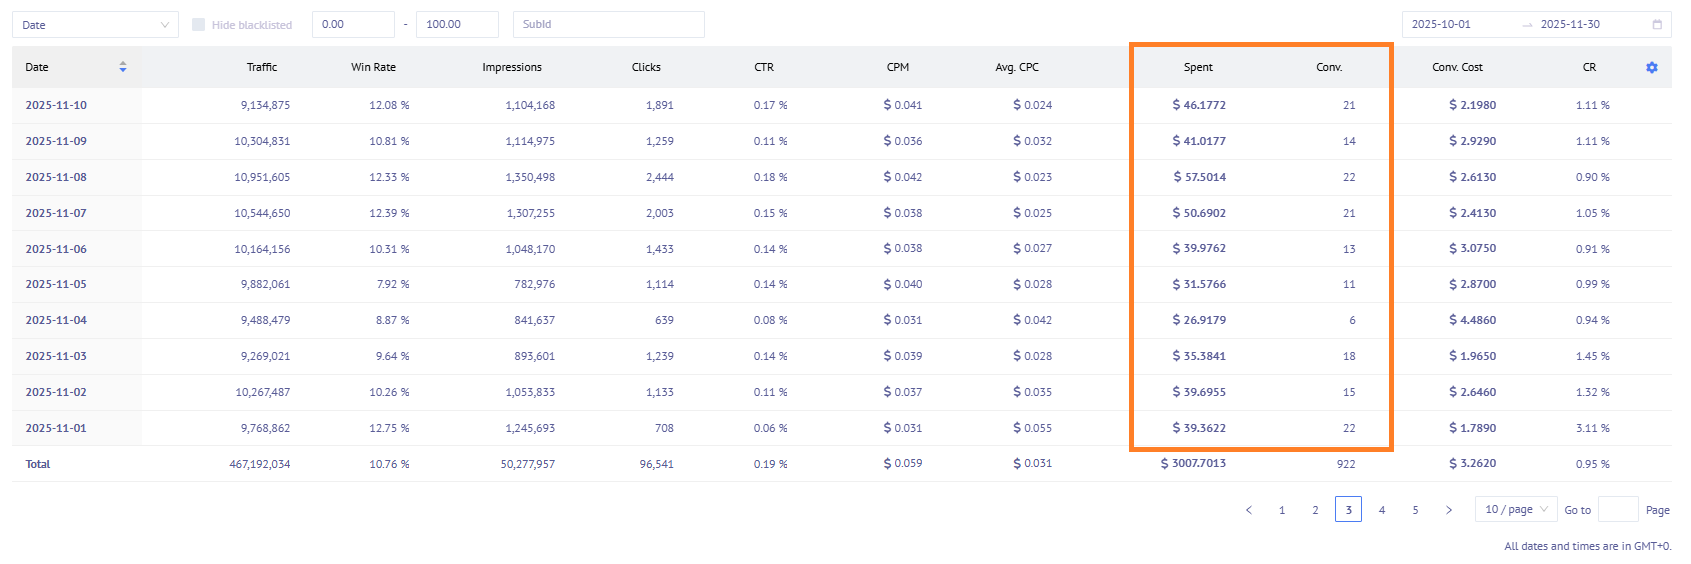1691x564 pixels.
Task: Sort table by Date column arrows
Action: 123,67
